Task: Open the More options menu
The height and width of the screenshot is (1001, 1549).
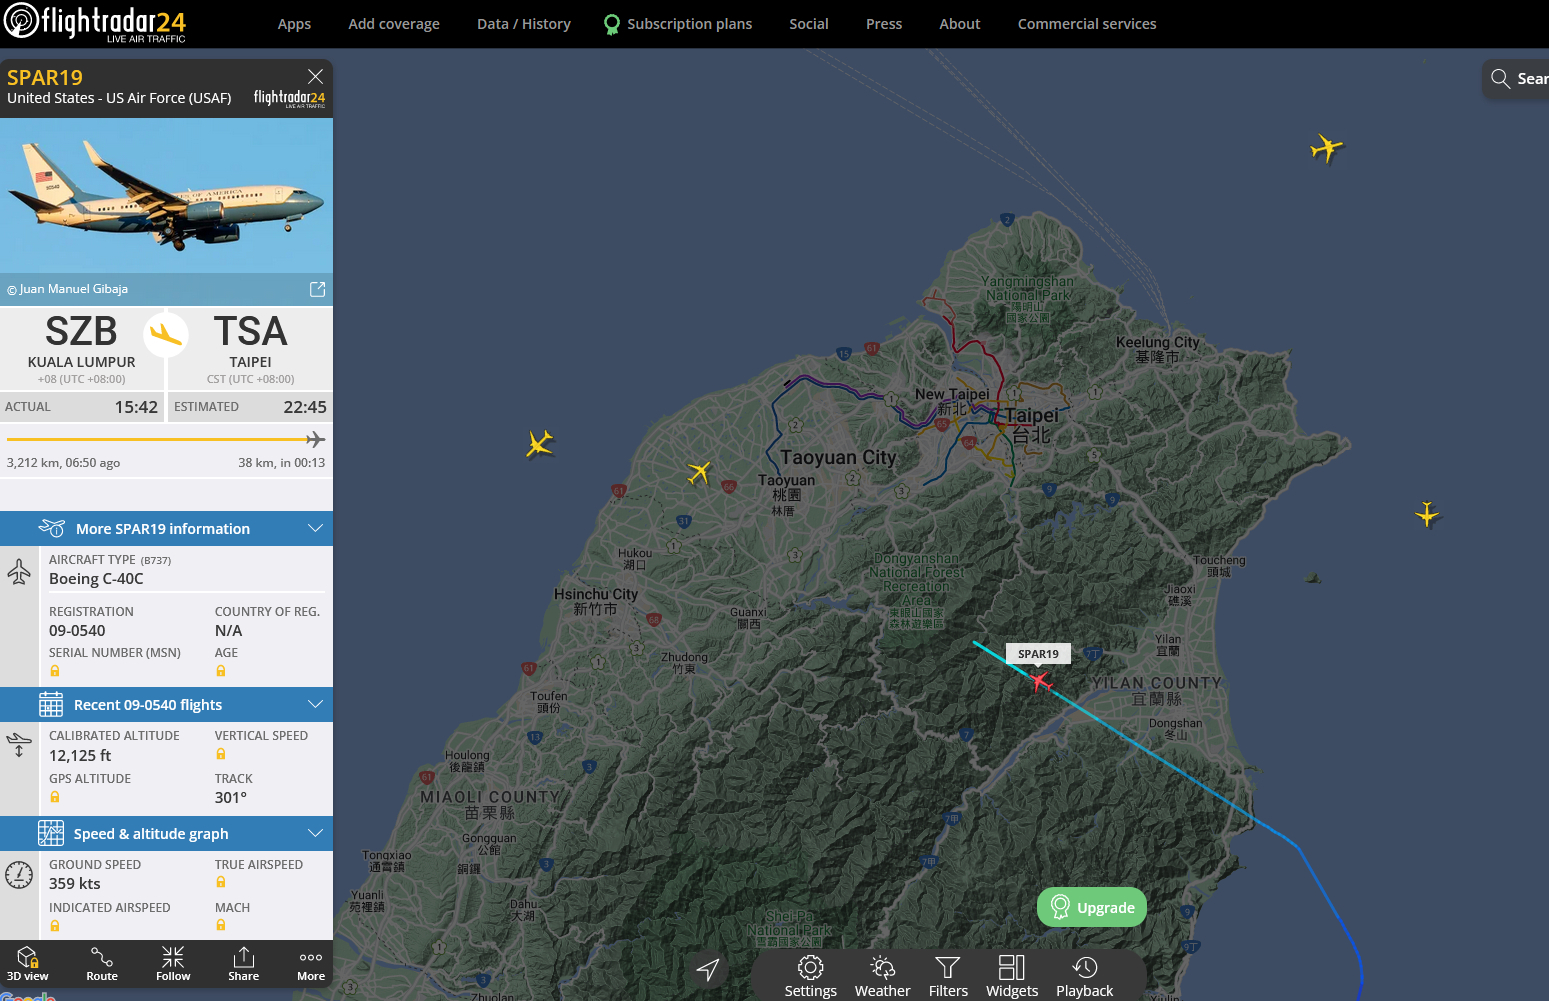Action: [x=311, y=964]
